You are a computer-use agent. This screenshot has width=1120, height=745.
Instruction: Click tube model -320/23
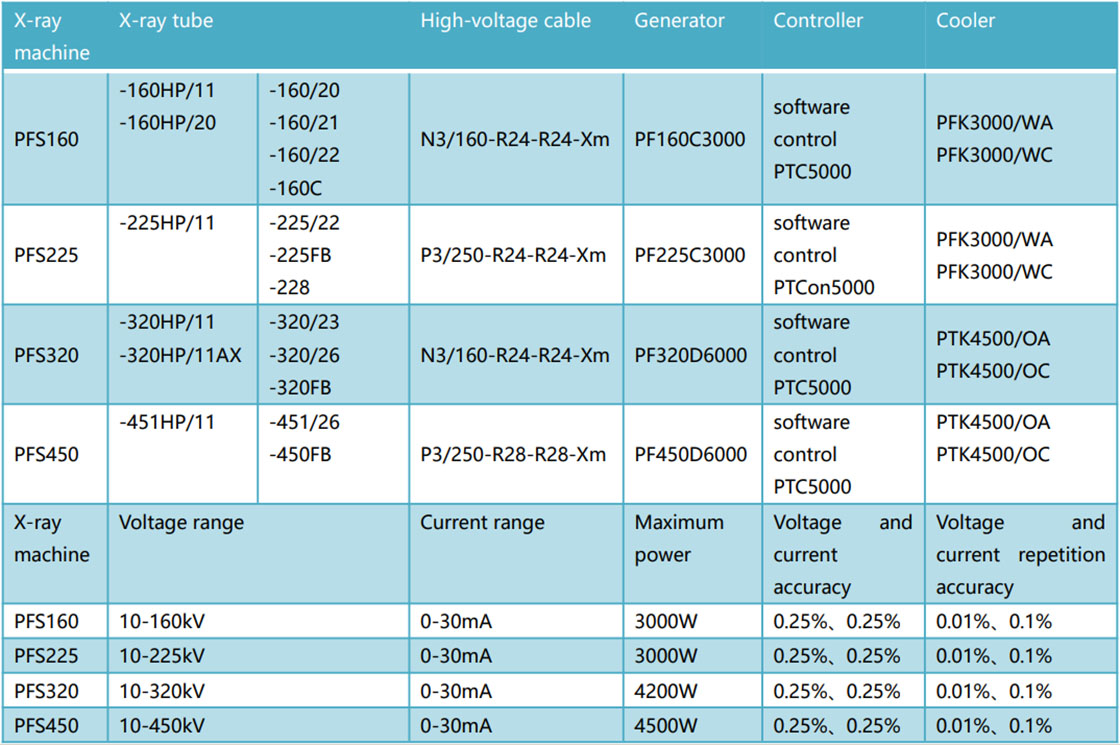304,322
